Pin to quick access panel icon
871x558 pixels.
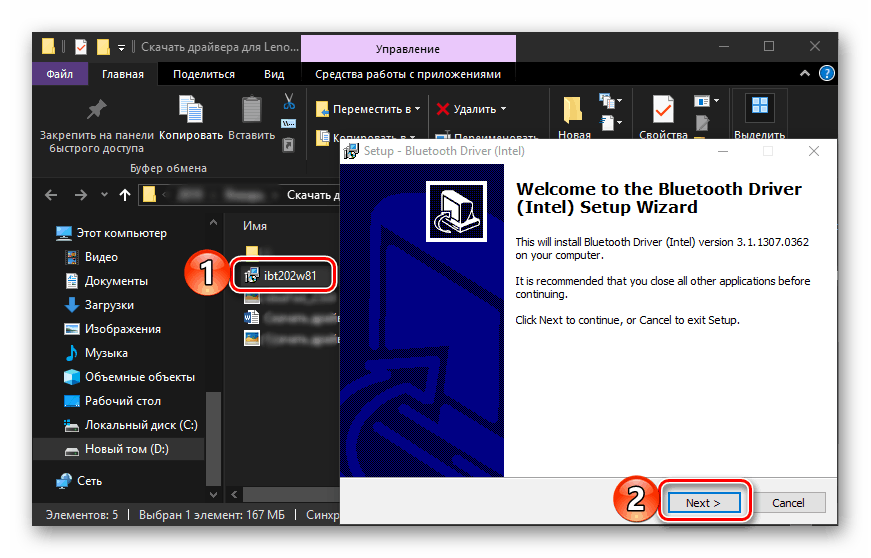tap(96, 109)
